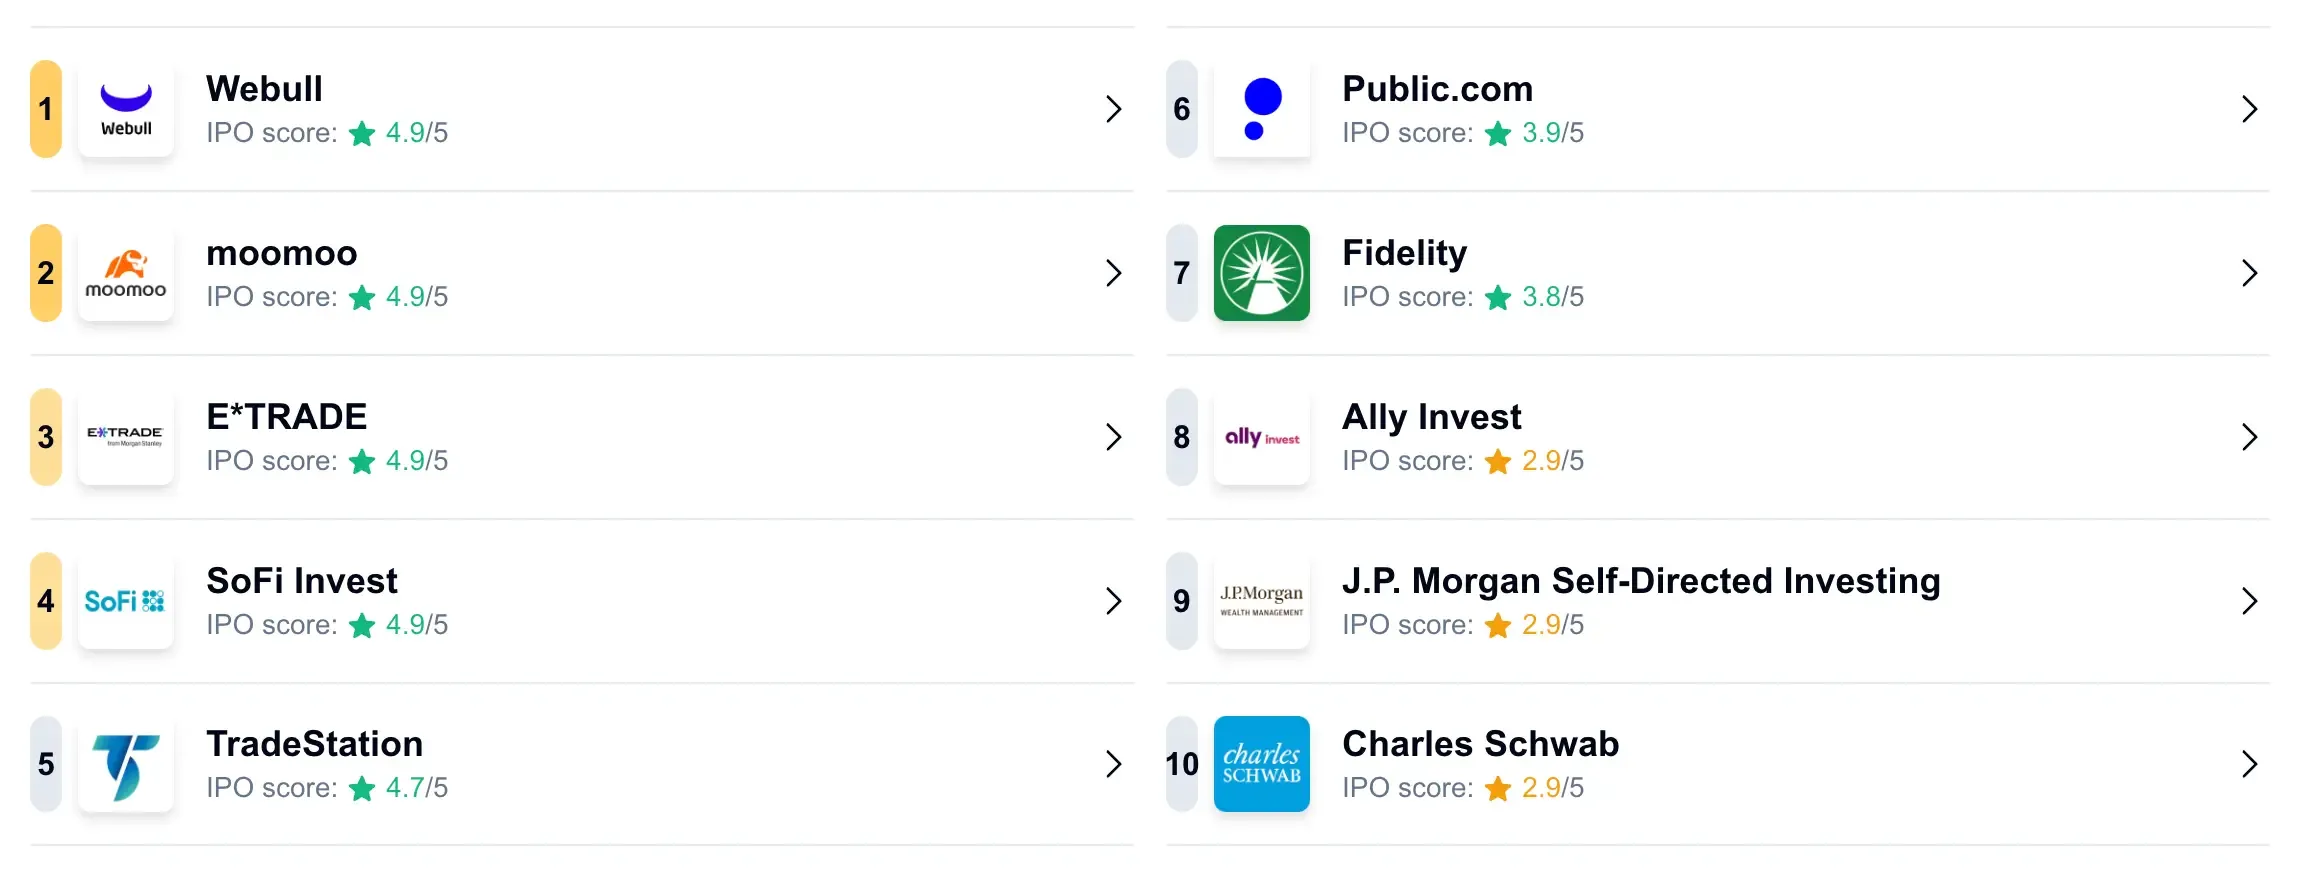This screenshot has width=2312, height=878.
Task: Click the Webull logo
Action: (126, 109)
